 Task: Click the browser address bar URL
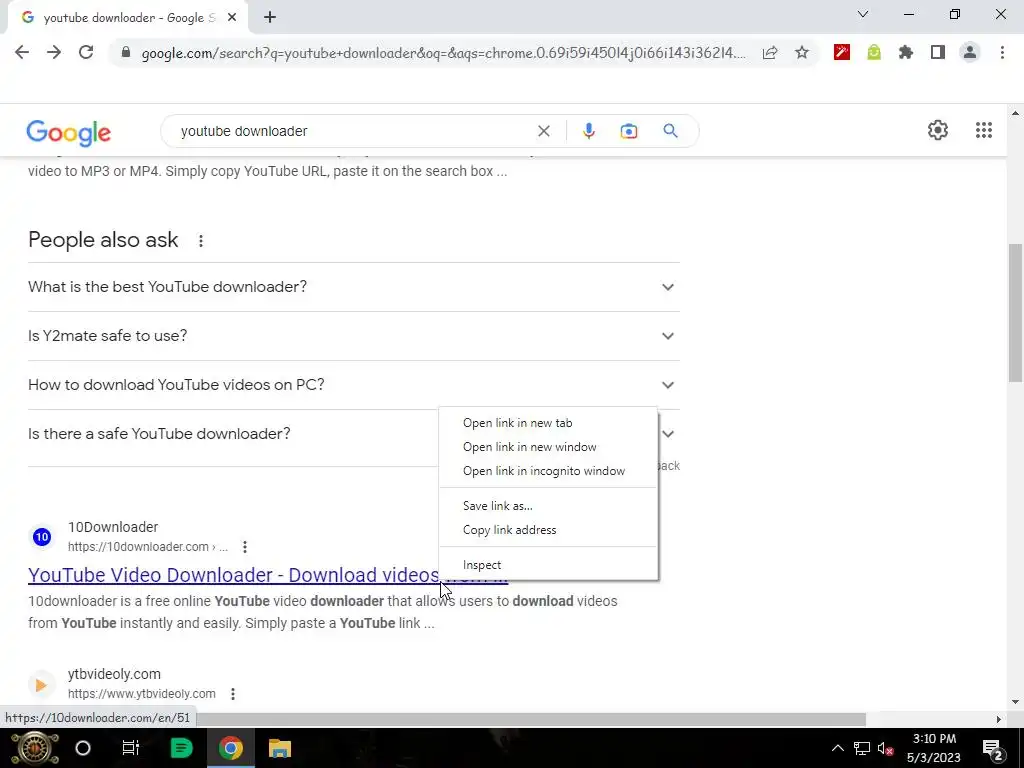(443, 53)
